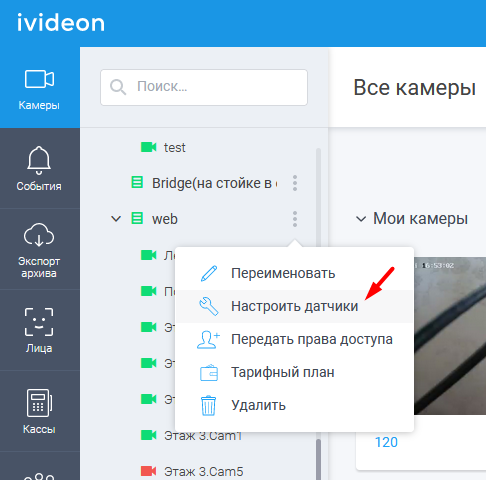The image size is (486, 480).
Task: Open the События bell section
Action: (39, 168)
